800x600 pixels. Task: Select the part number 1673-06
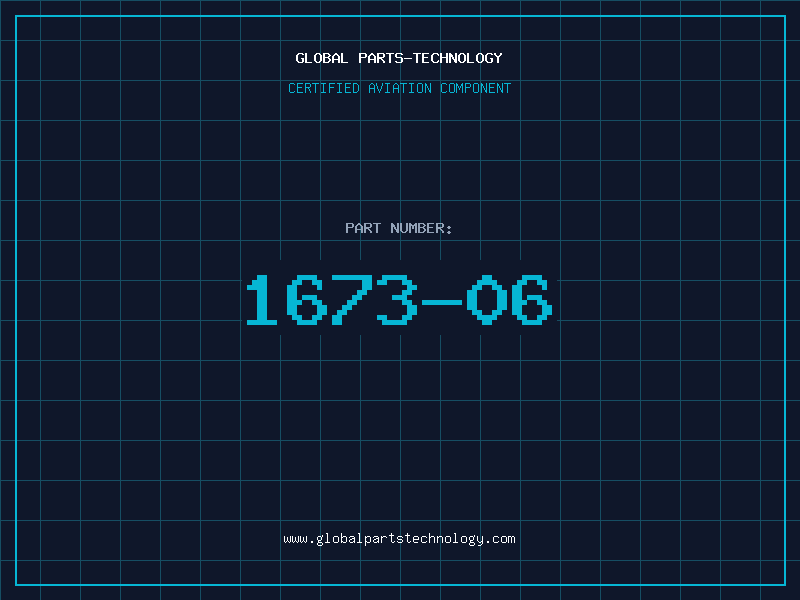point(399,299)
